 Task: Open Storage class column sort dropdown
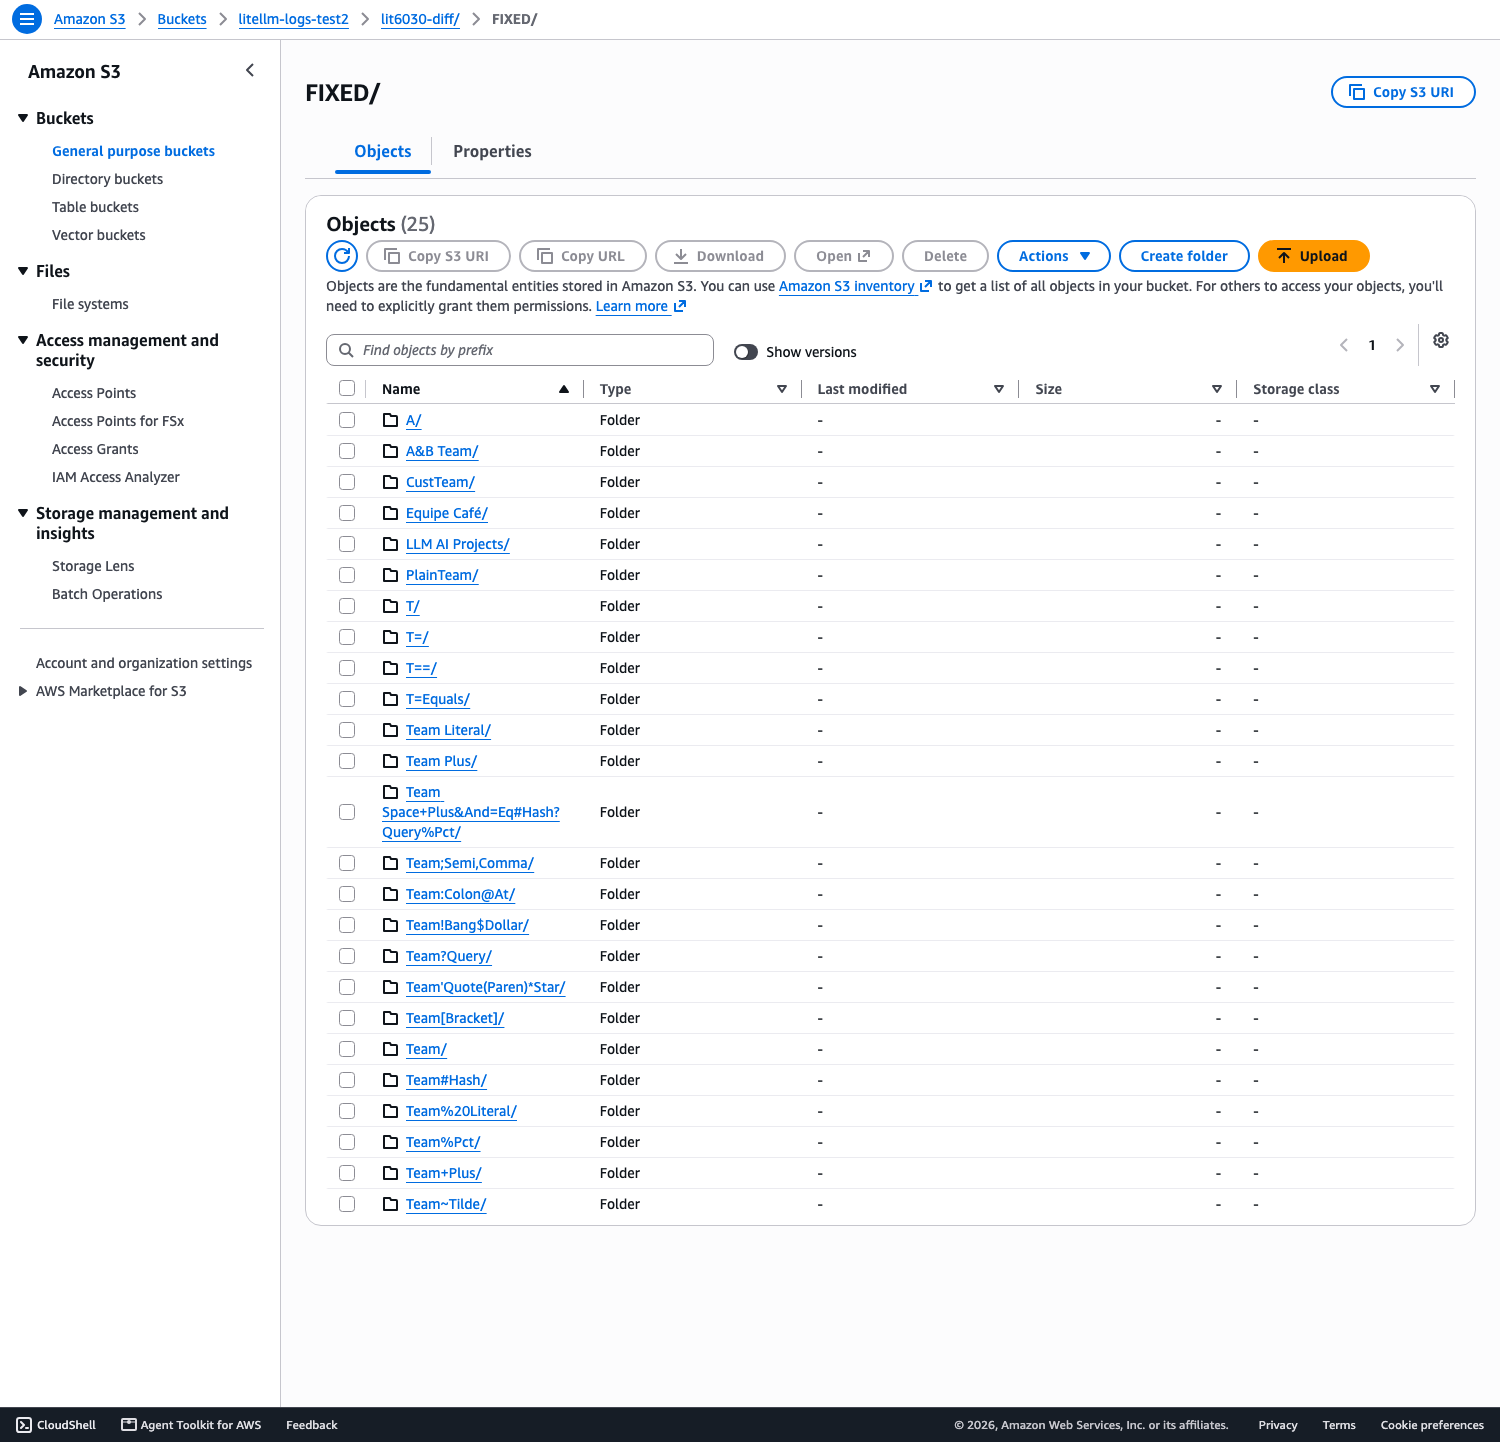[1435, 389]
